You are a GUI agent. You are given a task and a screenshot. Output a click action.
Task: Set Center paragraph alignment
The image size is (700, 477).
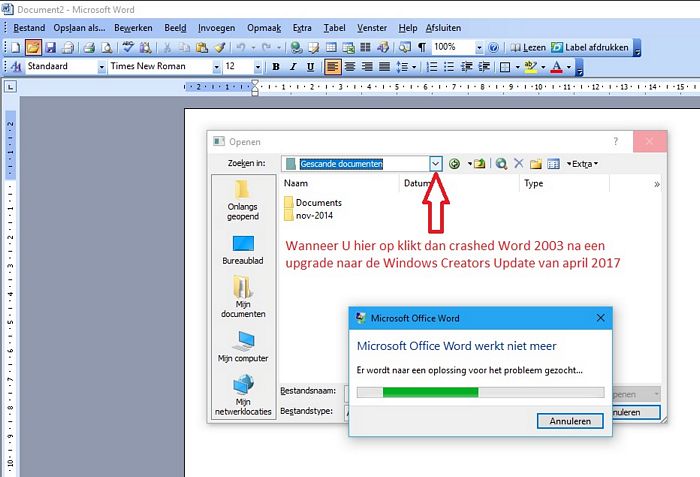click(x=350, y=67)
